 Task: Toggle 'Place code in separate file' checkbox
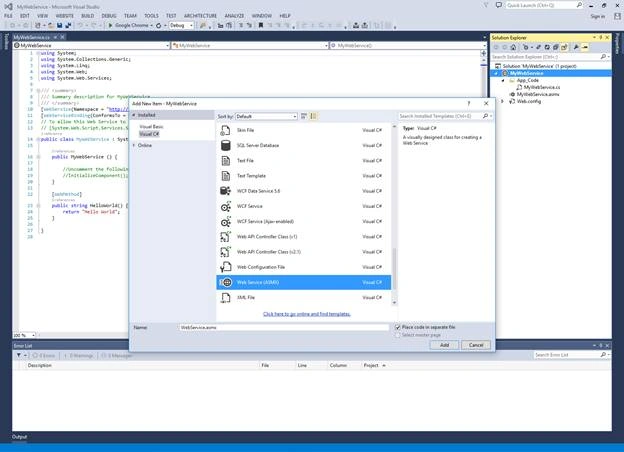398,327
